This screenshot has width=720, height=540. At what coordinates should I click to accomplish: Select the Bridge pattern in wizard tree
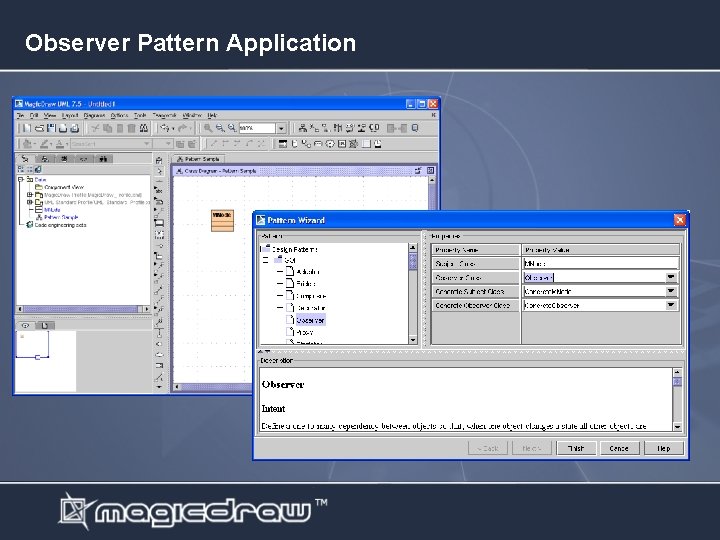pos(306,284)
